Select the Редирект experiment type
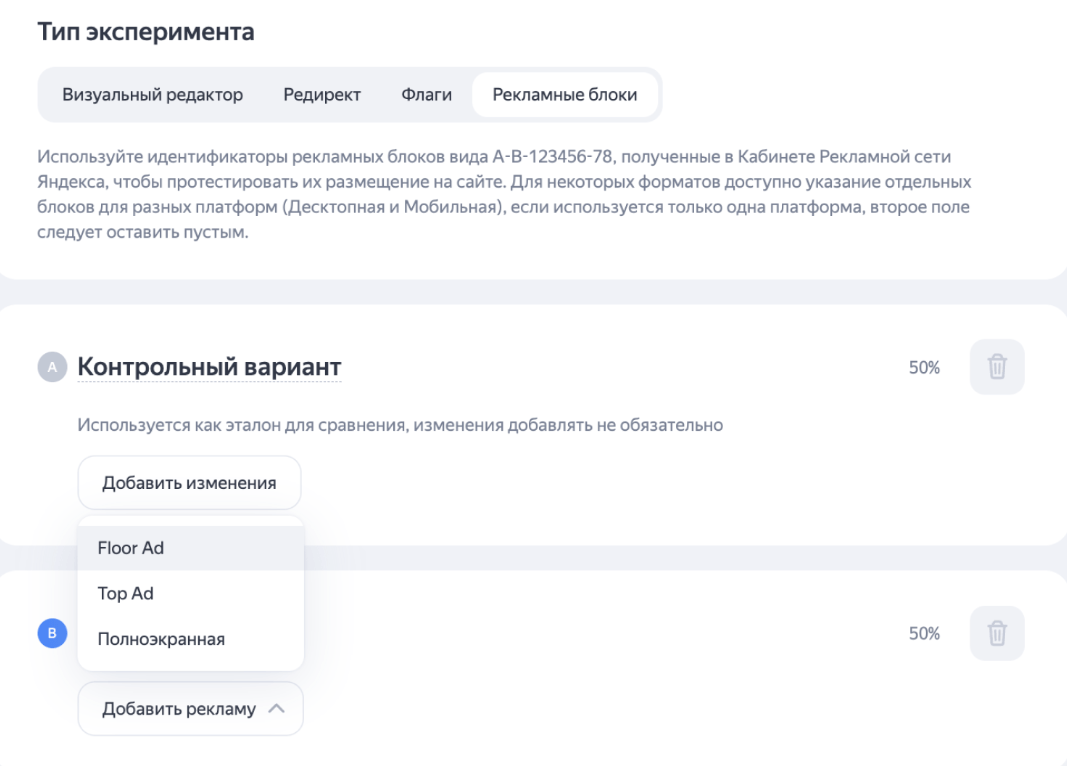This screenshot has height=766, width=1067. (322, 95)
